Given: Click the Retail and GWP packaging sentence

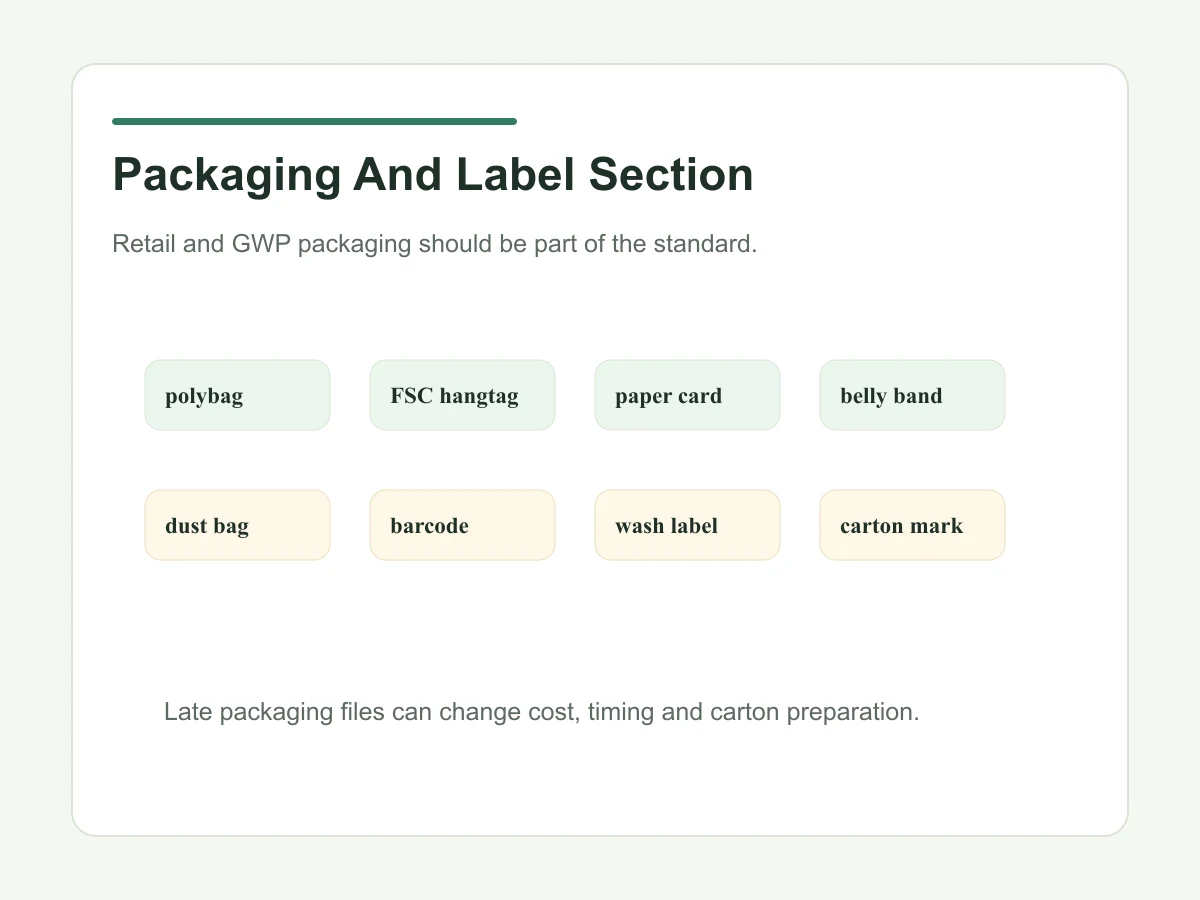Looking at the screenshot, I should tap(435, 244).
